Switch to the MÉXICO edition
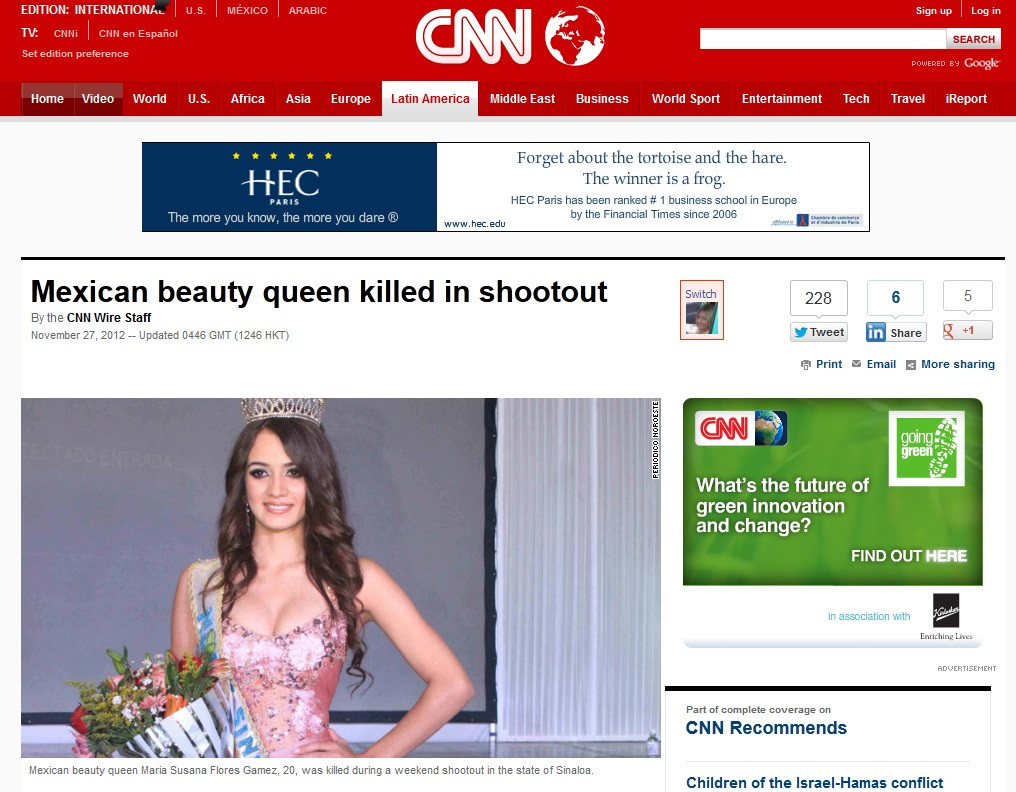The image size is (1016, 792). coord(247,11)
